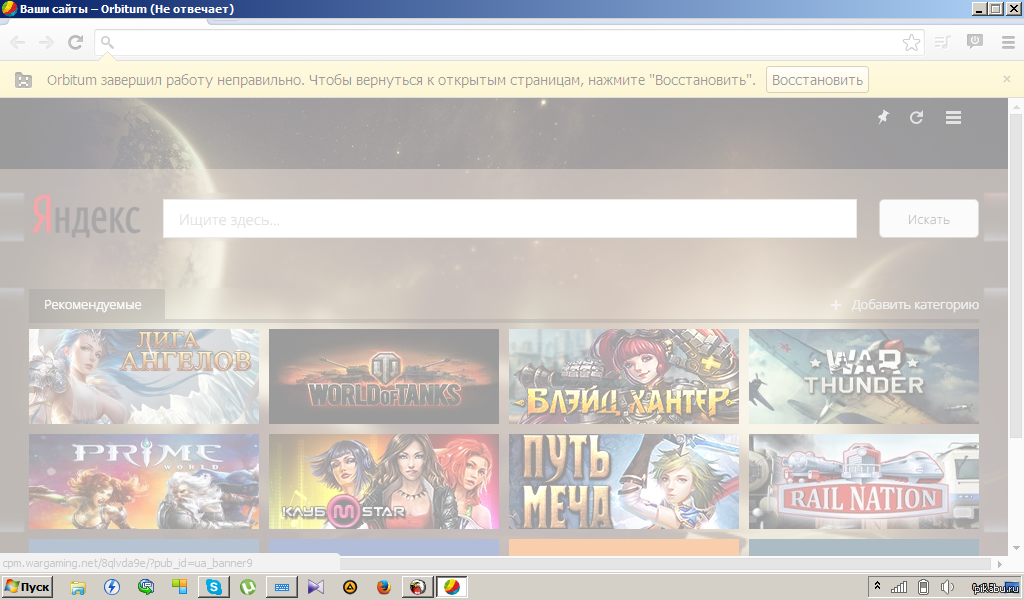Image resolution: width=1024 pixels, height=600 pixels.
Task: Focus the Yandex "Ищите здесь..." search field
Action: (x=509, y=219)
